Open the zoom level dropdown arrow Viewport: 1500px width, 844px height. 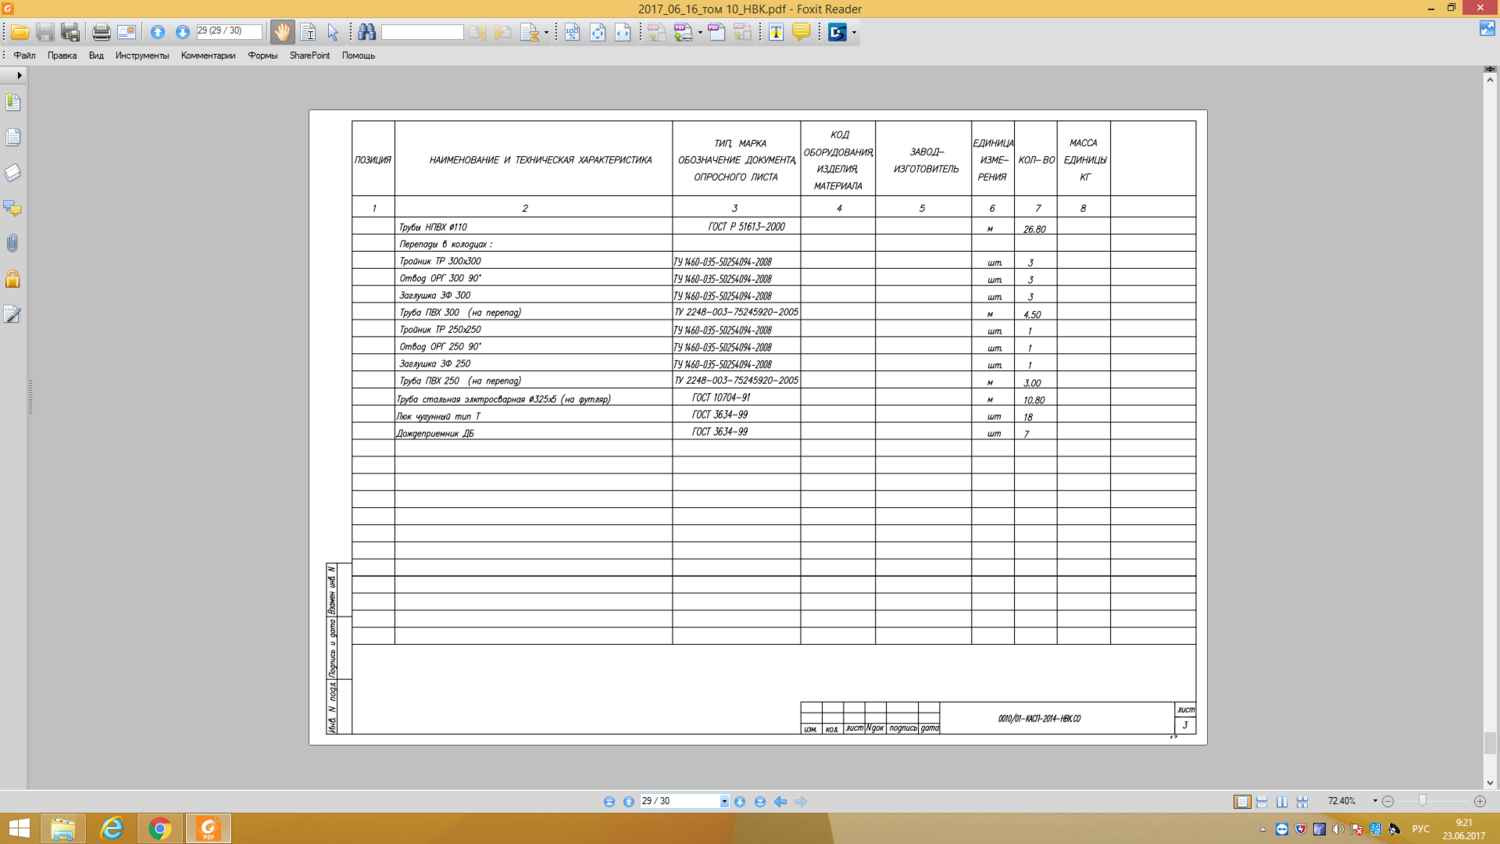click(1375, 801)
